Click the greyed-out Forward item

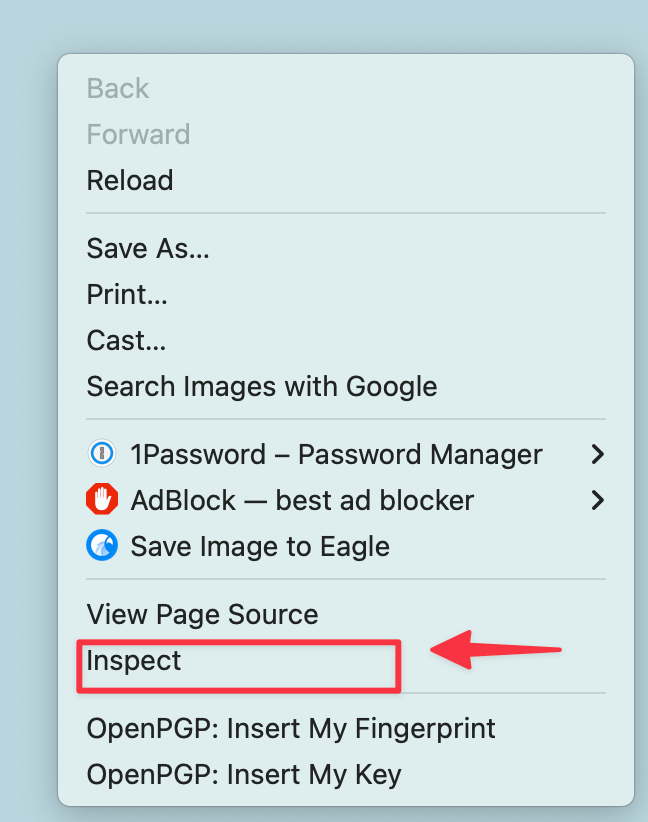[x=138, y=134]
